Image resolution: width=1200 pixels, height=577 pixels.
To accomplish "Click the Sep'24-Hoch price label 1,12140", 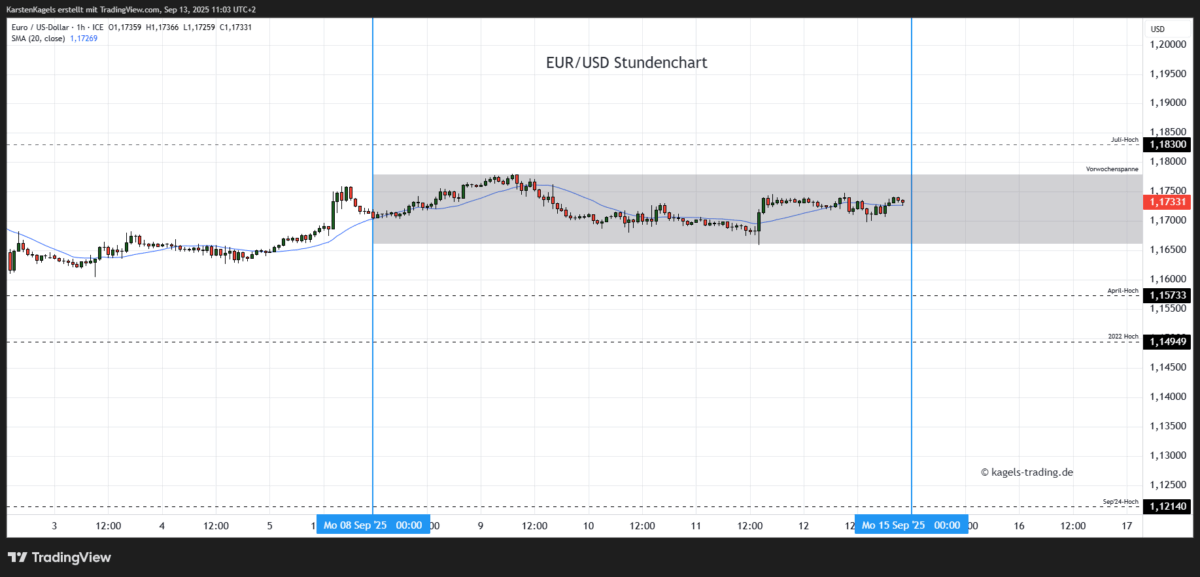I will pos(1168,506).
